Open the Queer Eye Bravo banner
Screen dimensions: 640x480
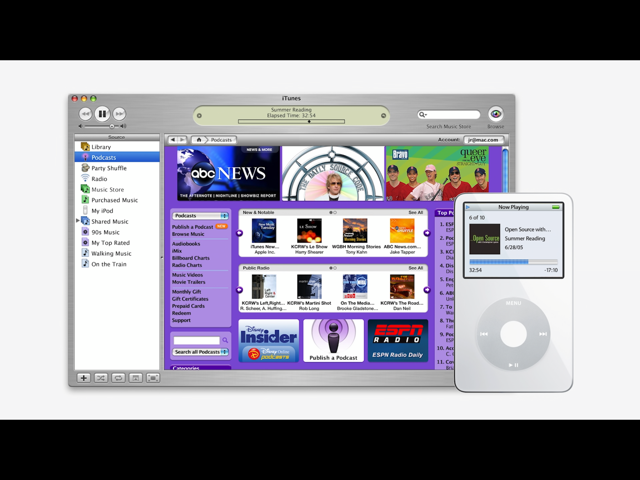(438, 173)
